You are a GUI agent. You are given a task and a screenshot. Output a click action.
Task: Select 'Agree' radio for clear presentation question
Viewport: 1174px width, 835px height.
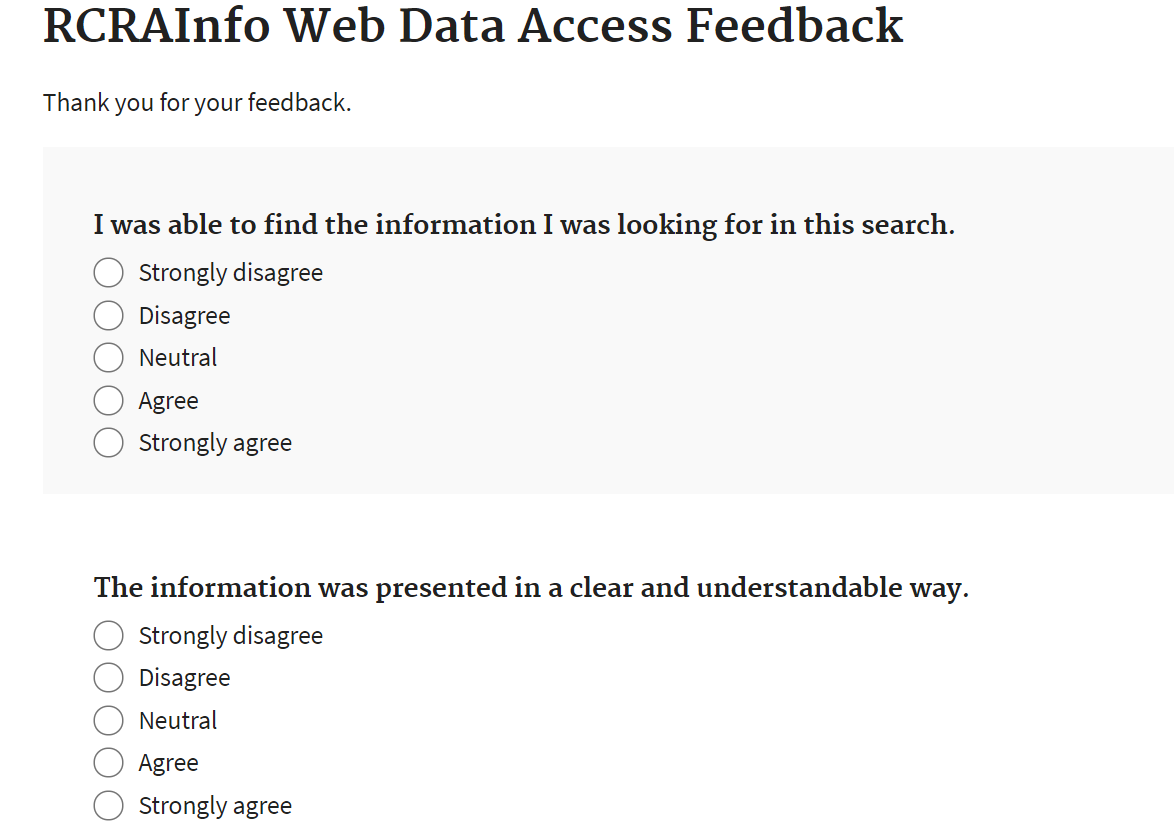[x=108, y=762]
